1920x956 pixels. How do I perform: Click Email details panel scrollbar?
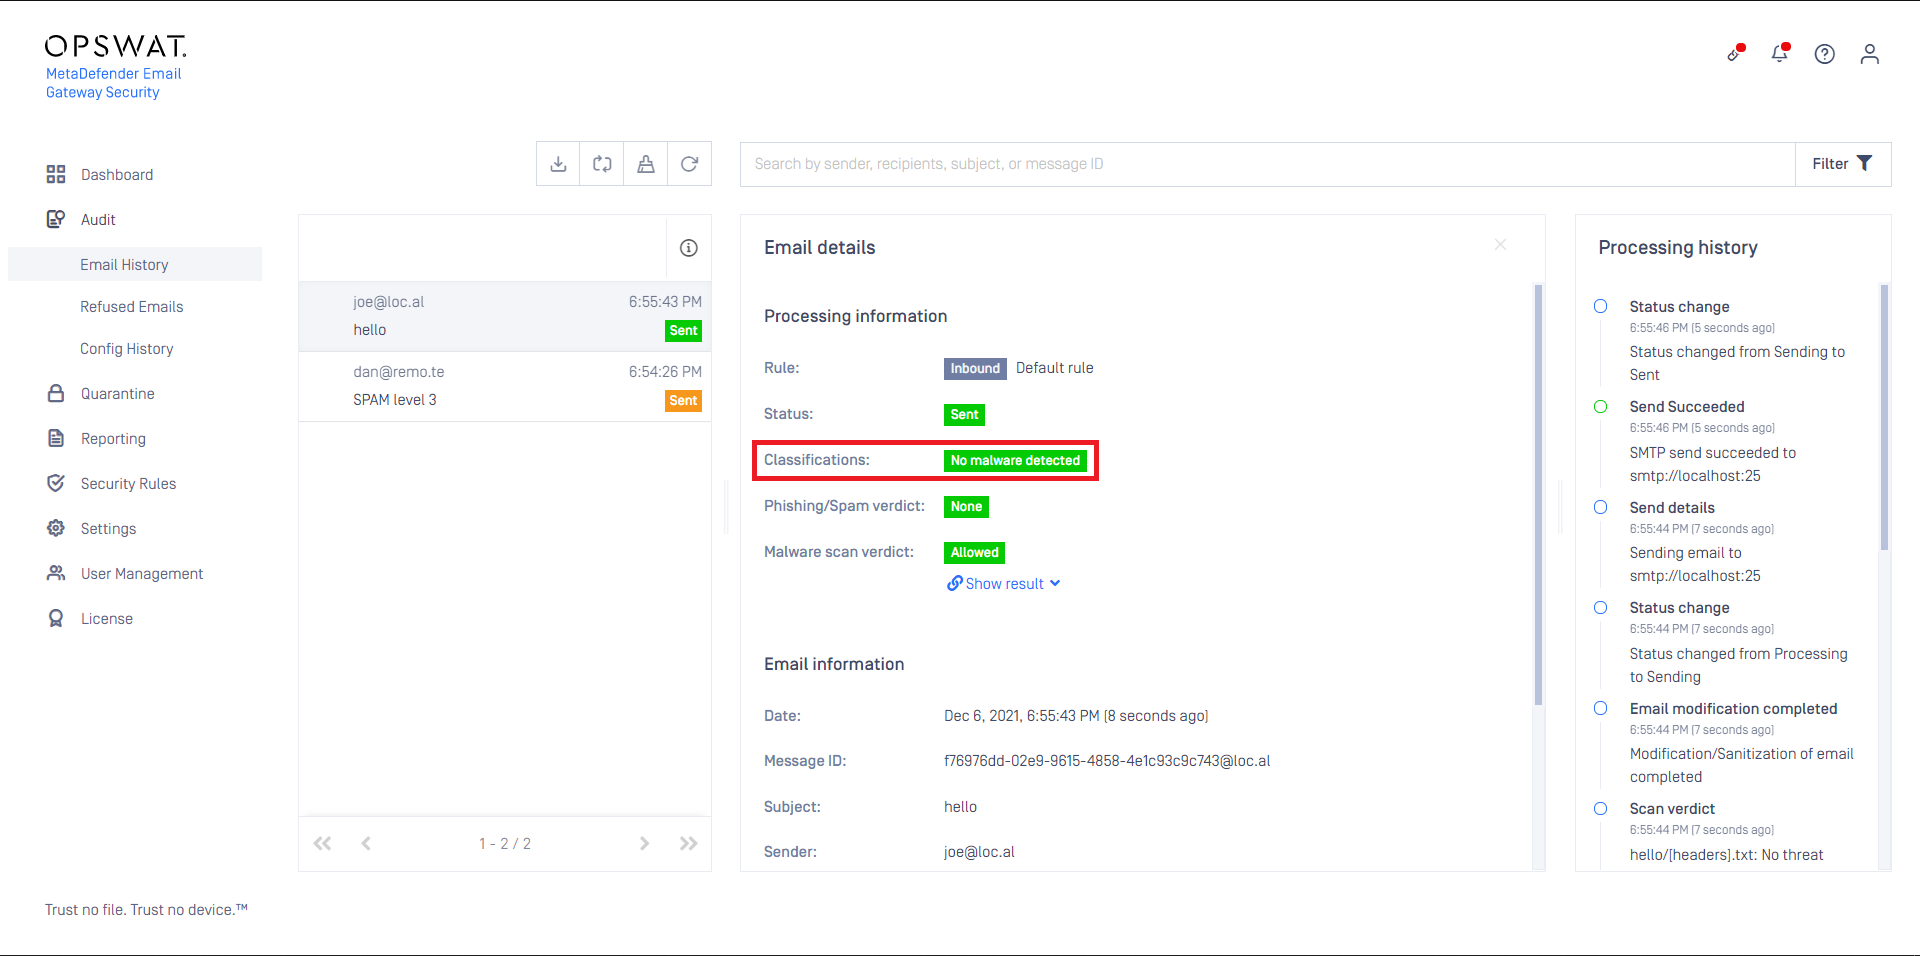1538,495
